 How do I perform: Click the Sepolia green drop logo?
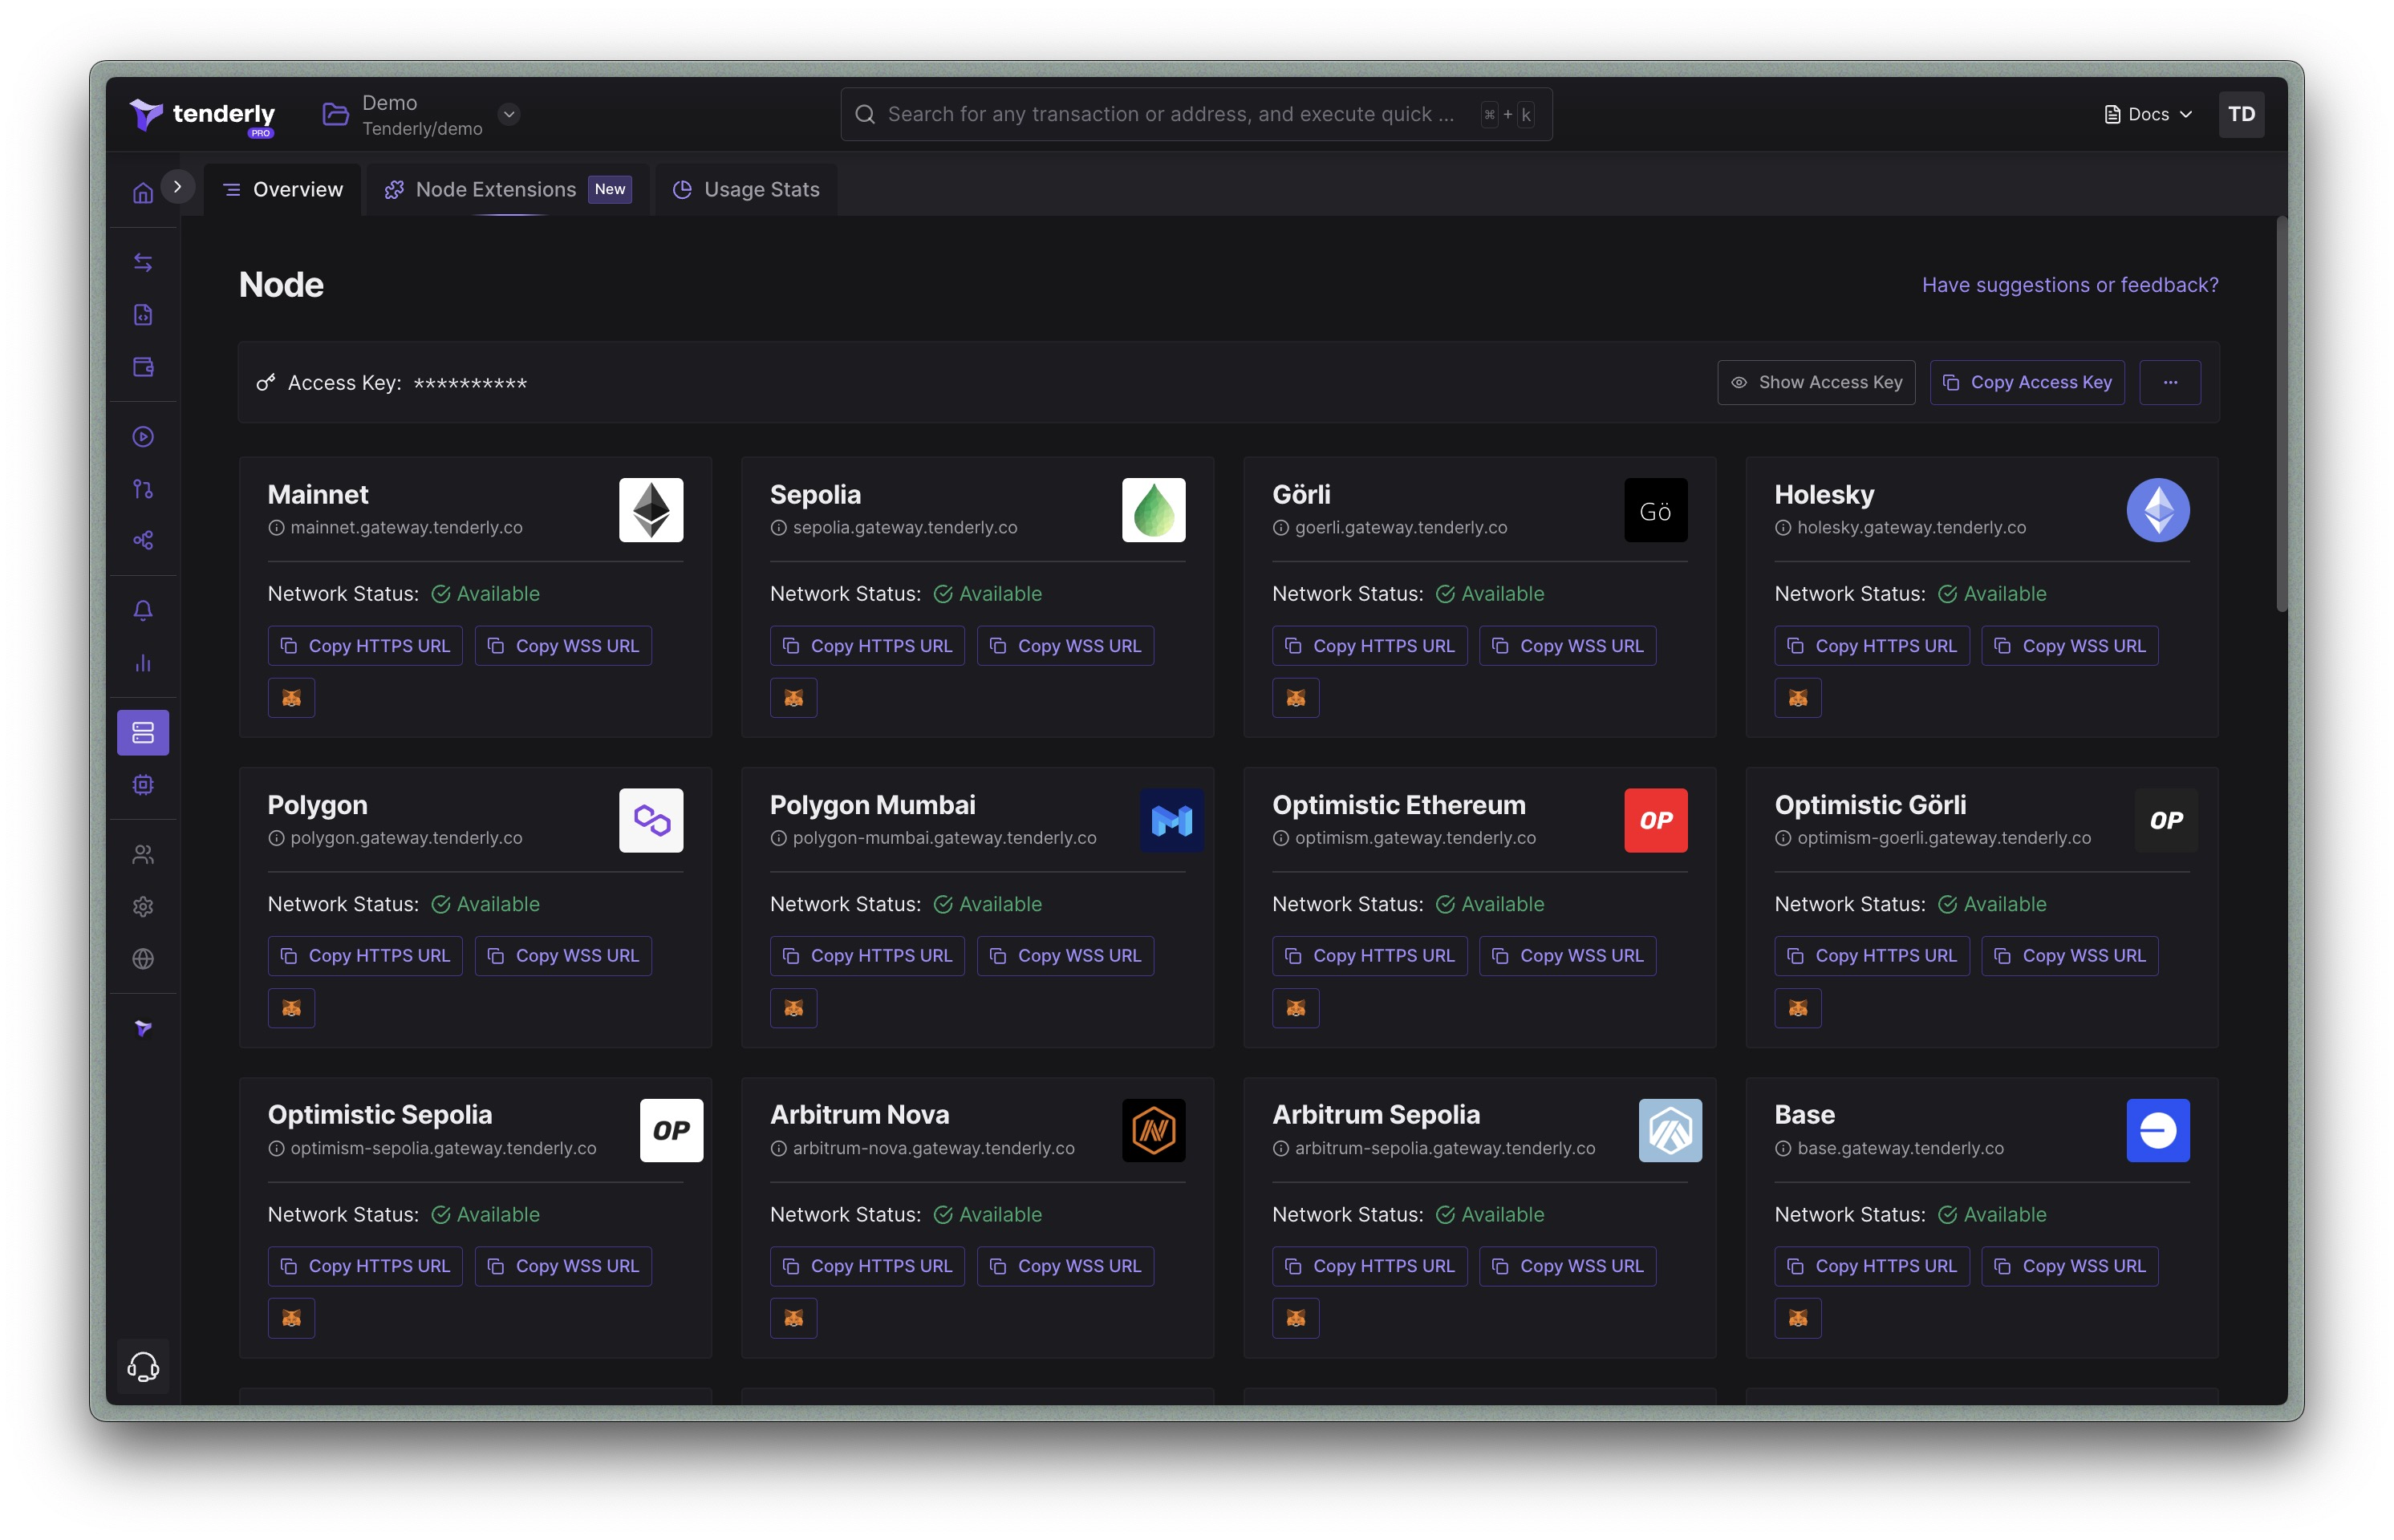(1153, 510)
